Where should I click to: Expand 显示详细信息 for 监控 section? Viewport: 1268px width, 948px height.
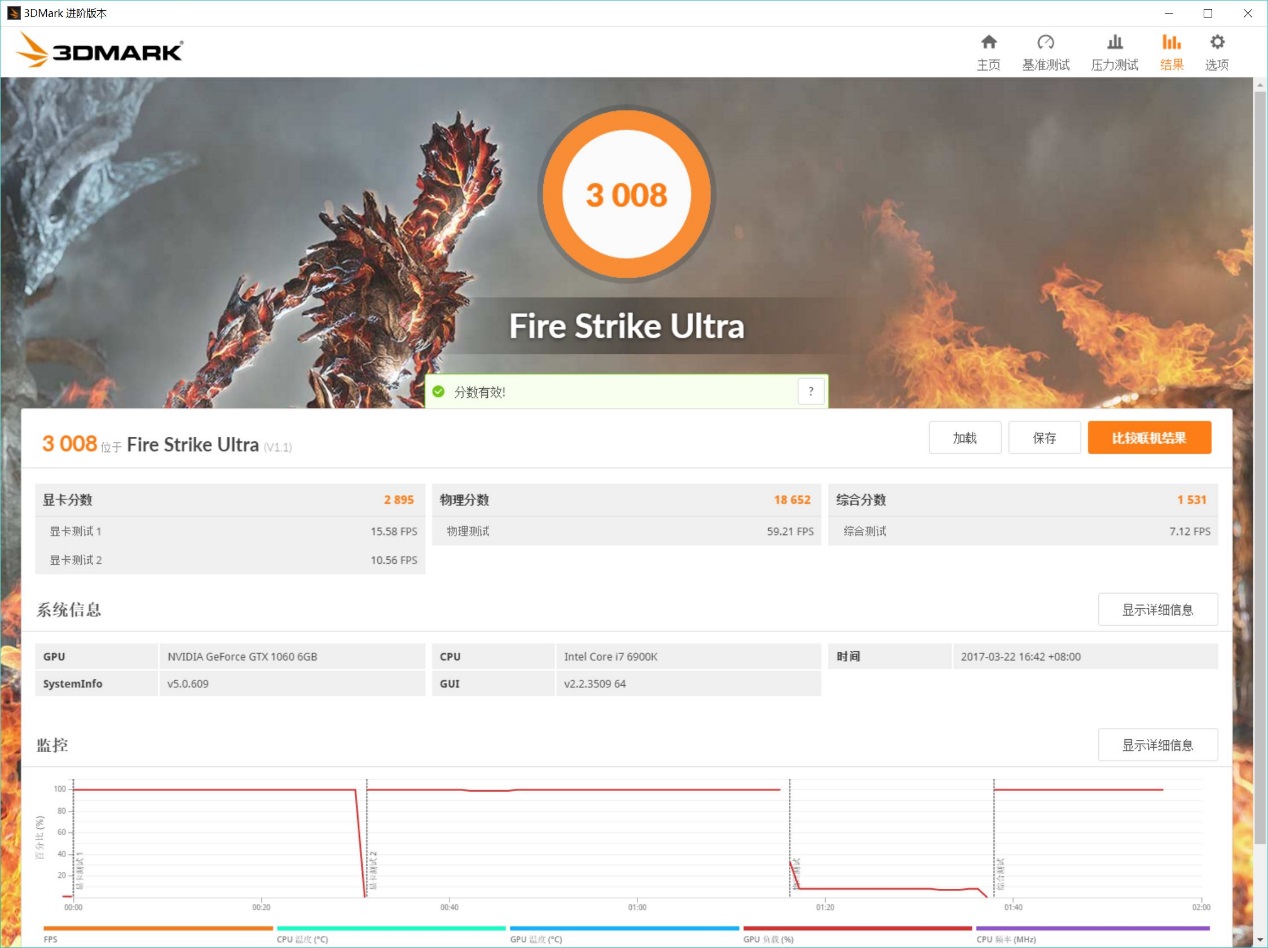(1157, 745)
